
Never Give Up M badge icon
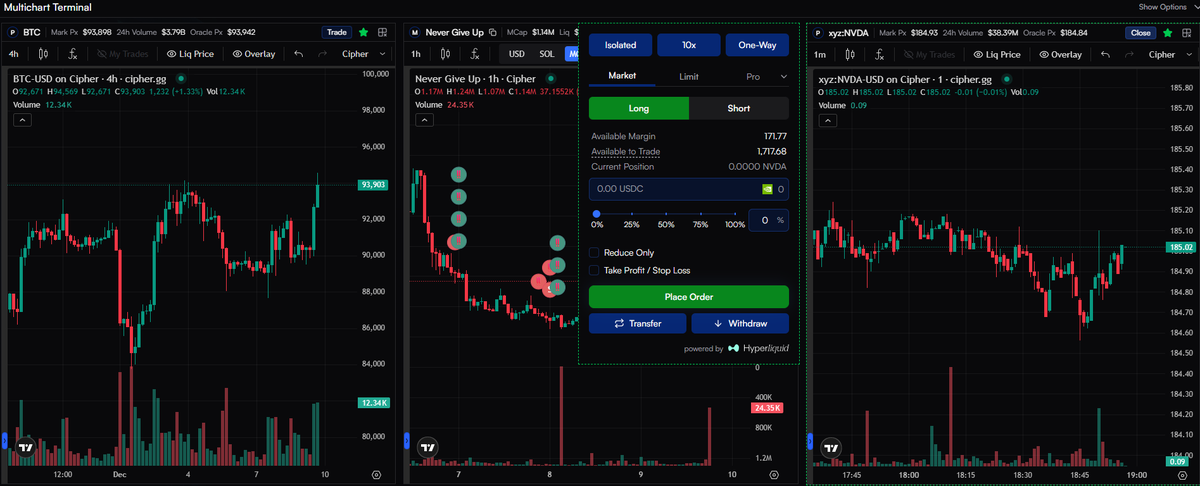(415, 32)
